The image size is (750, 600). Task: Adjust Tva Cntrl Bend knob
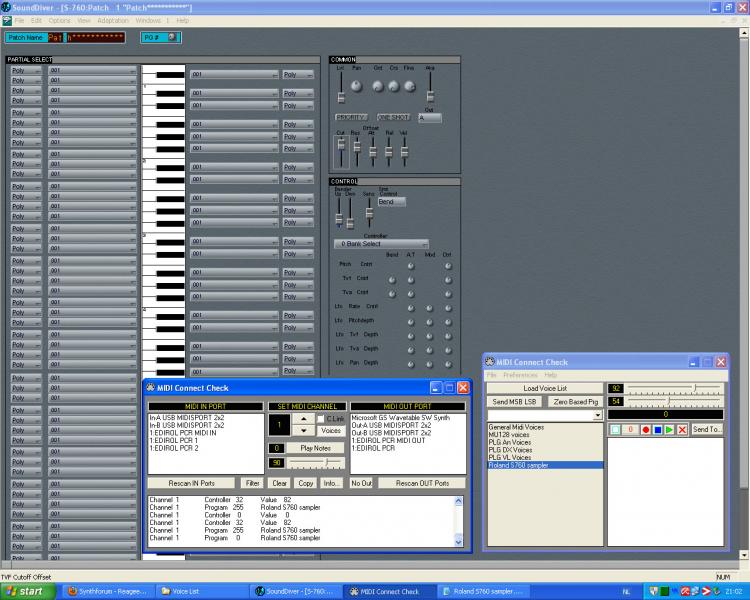point(392,294)
